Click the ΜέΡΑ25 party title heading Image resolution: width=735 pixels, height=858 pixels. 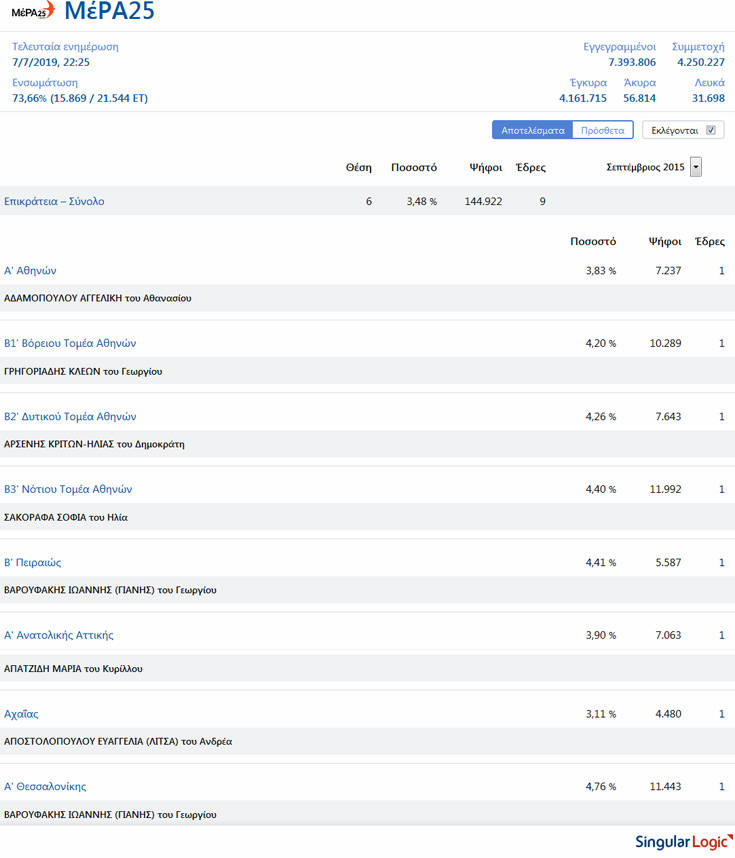[109, 13]
